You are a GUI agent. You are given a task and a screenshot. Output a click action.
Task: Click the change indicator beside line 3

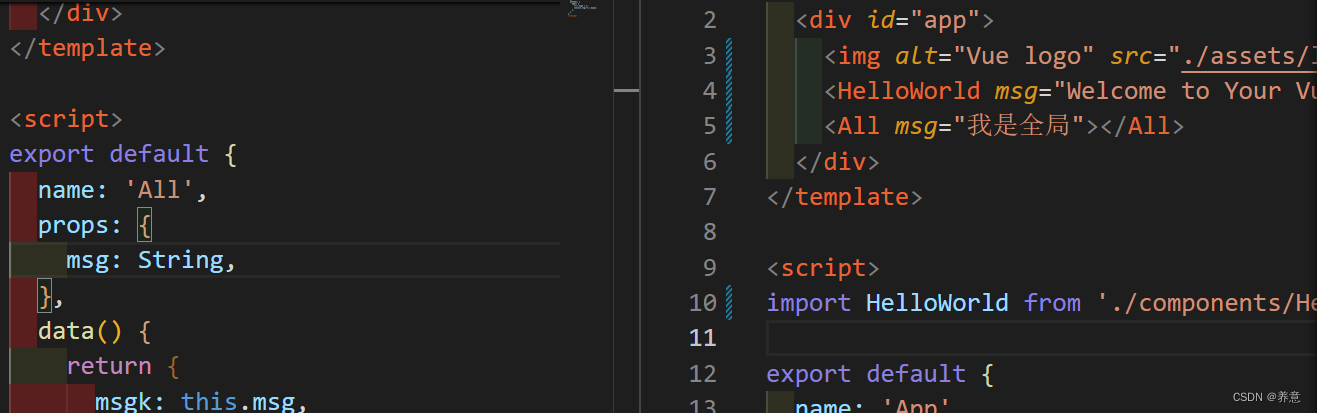point(729,56)
